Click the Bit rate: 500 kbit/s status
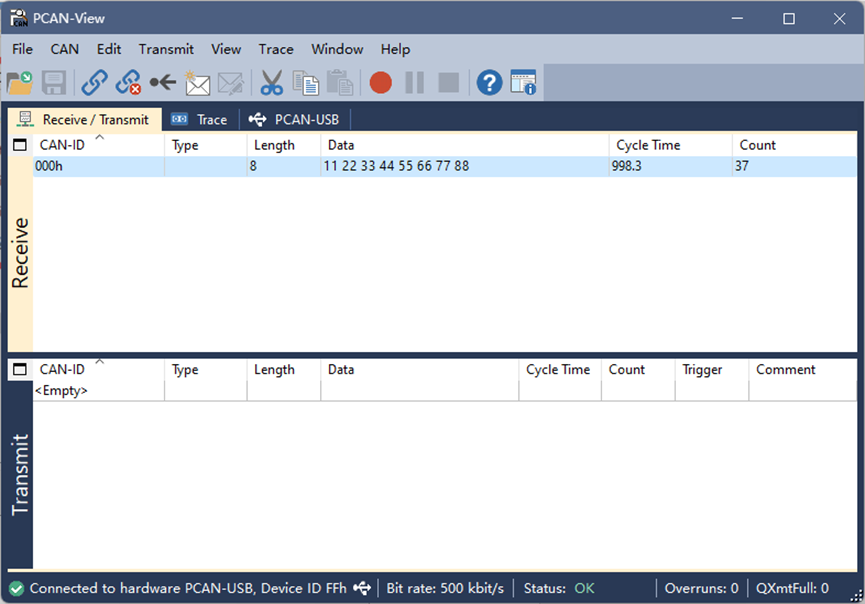The height and width of the screenshot is (604, 865). [445, 589]
